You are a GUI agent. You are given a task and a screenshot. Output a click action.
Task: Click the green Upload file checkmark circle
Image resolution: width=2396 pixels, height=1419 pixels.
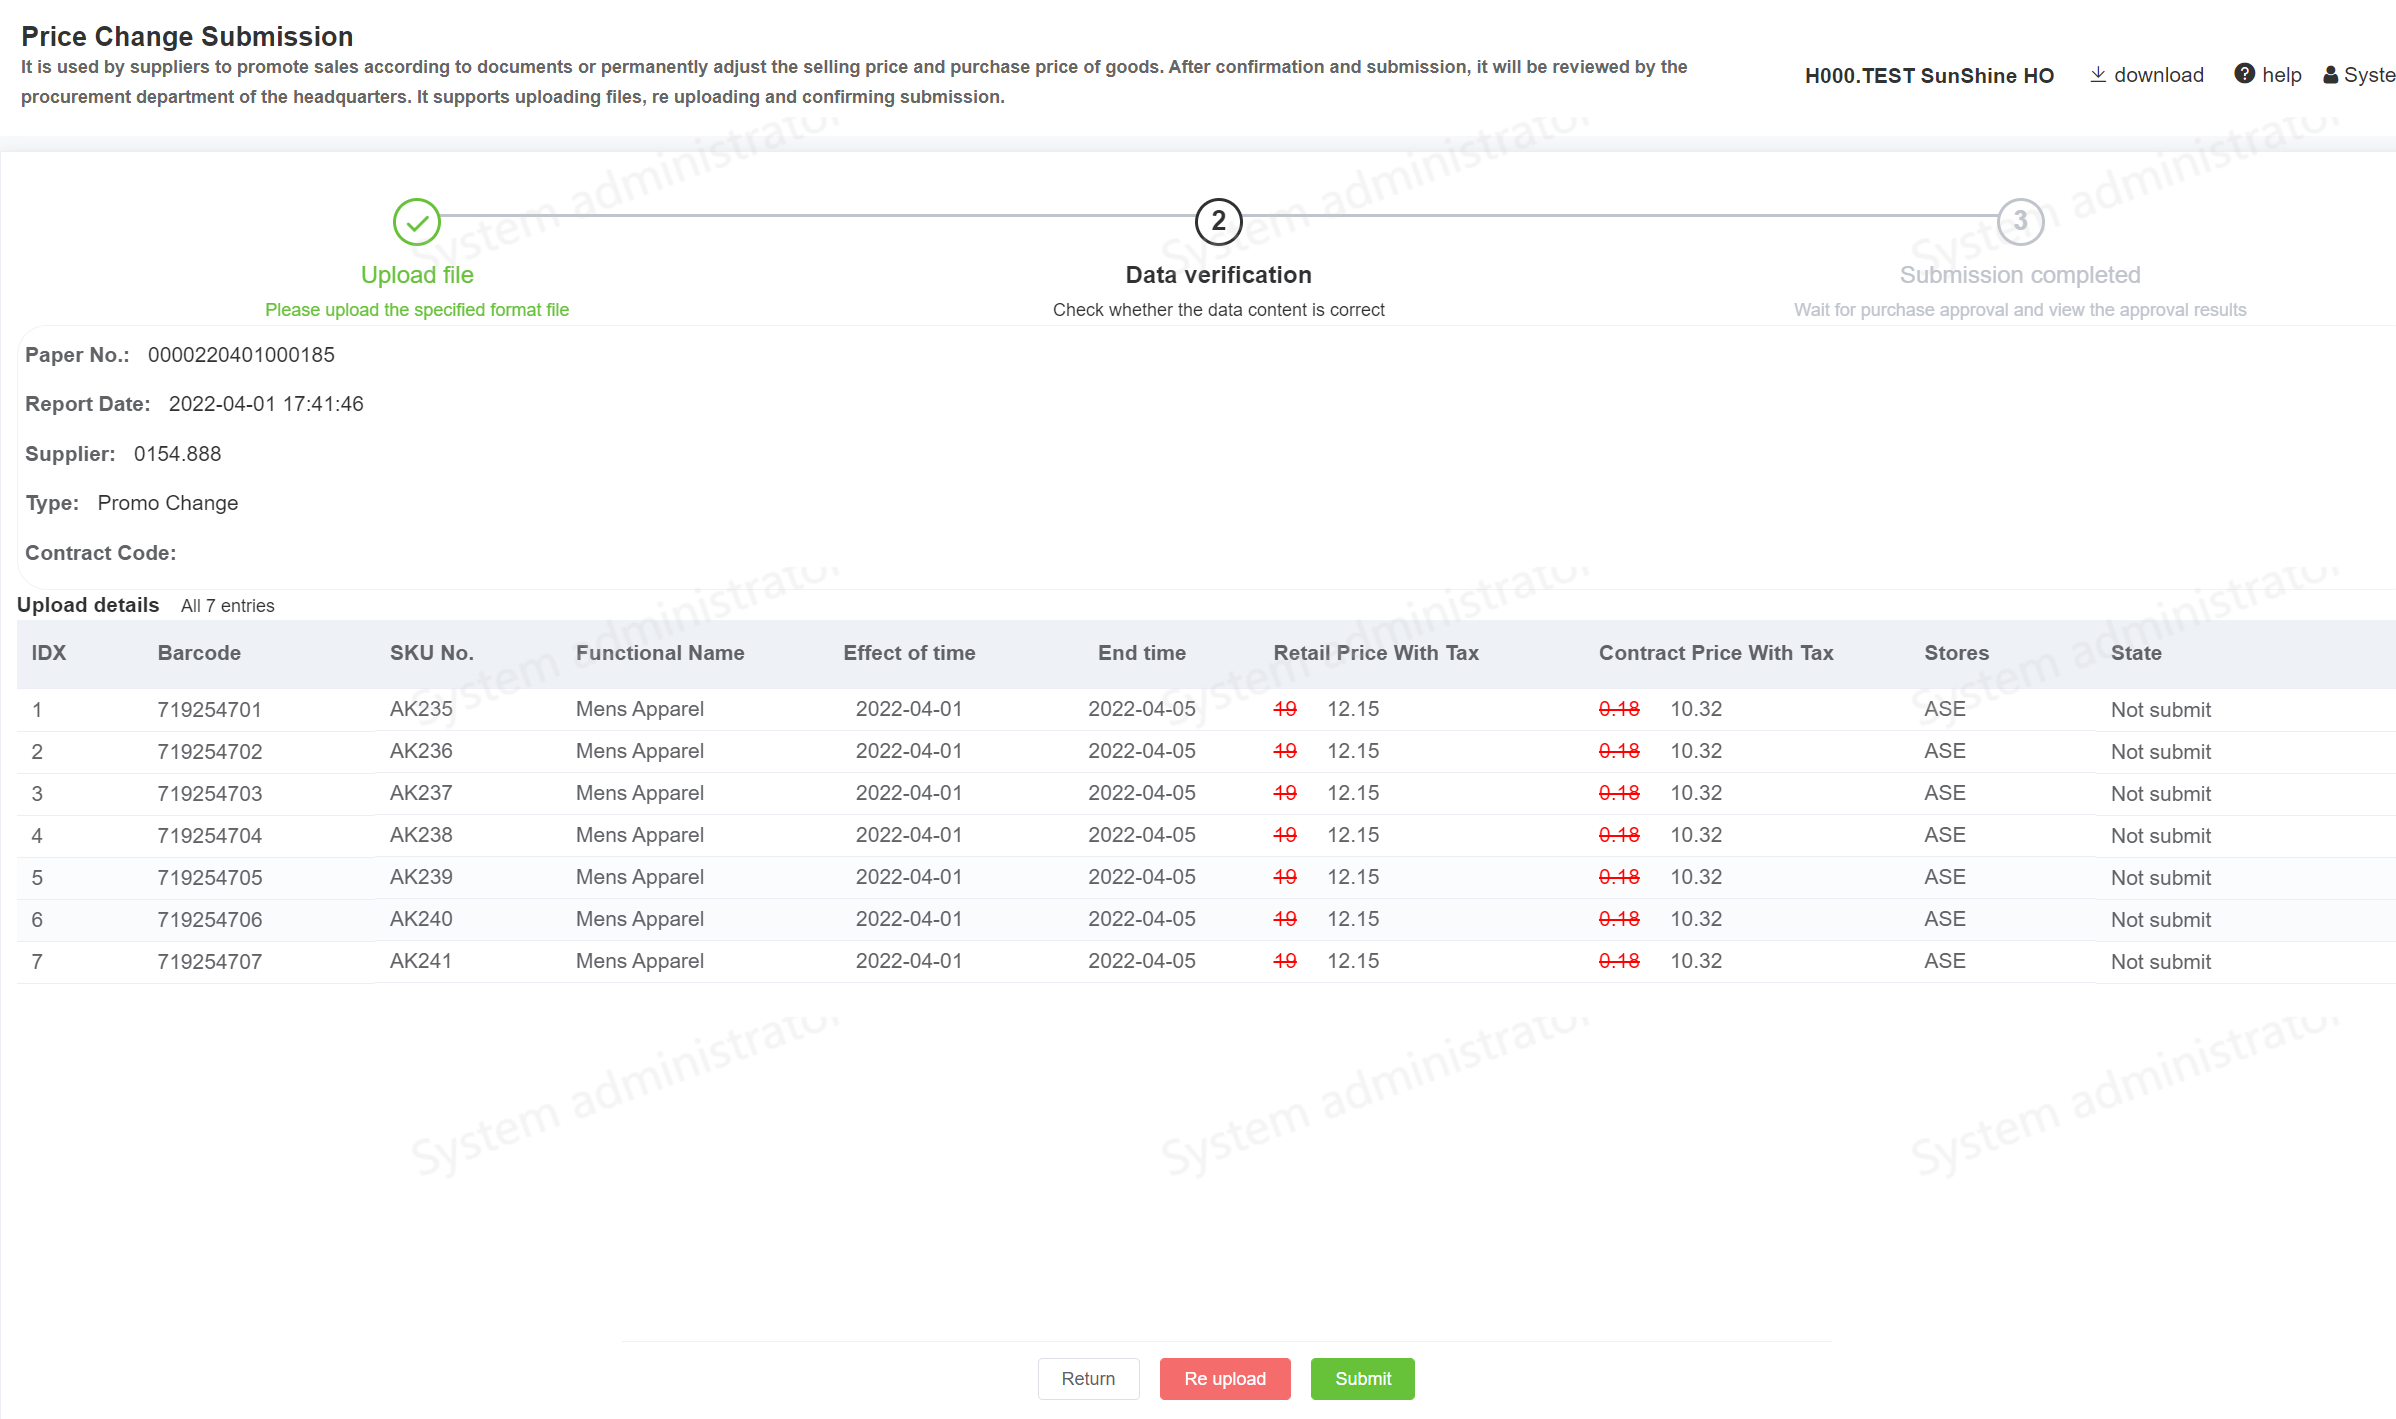(417, 222)
